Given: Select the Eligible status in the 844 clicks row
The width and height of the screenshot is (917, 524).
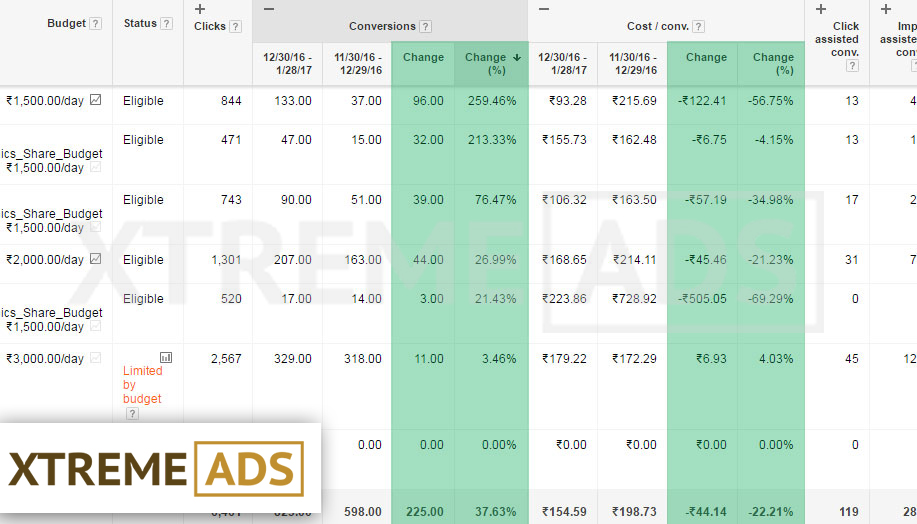Looking at the screenshot, I should pyautogui.click(x=143, y=101).
